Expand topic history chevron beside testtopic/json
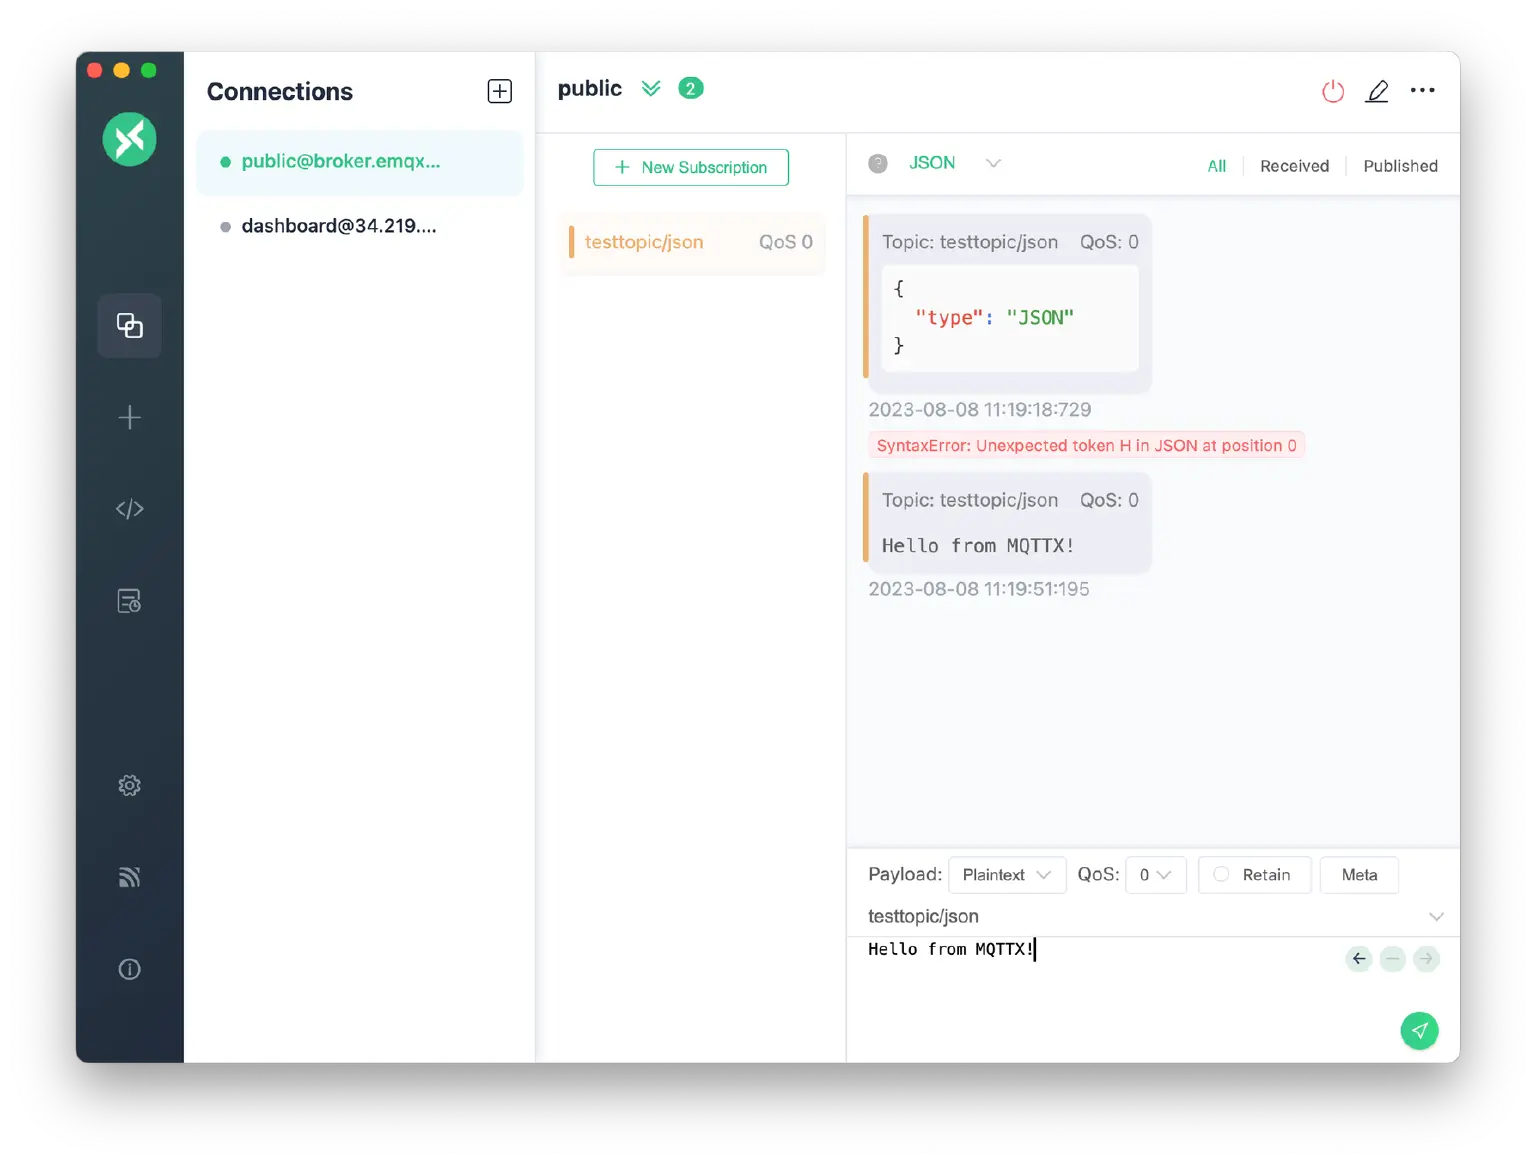This screenshot has width=1536, height=1163. (x=1436, y=917)
